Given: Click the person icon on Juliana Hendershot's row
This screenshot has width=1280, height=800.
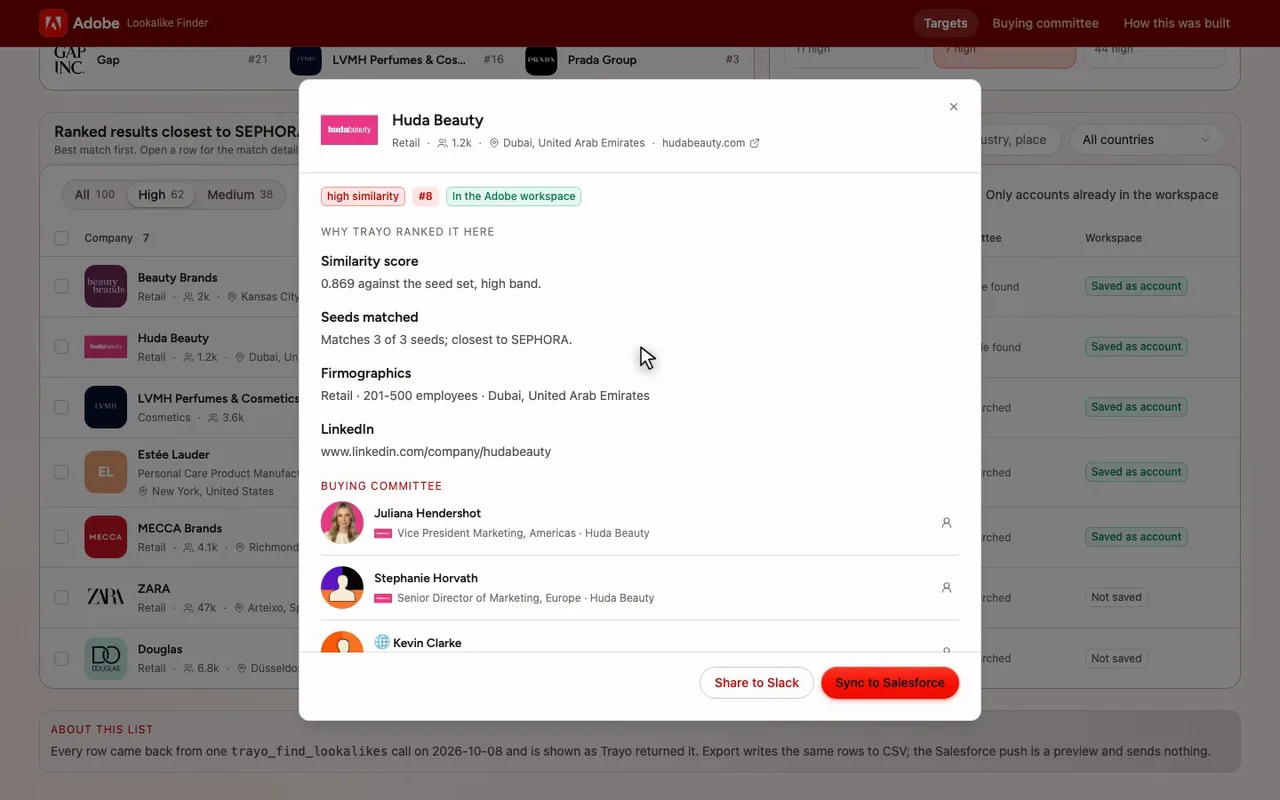Looking at the screenshot, I should point(946,523).
